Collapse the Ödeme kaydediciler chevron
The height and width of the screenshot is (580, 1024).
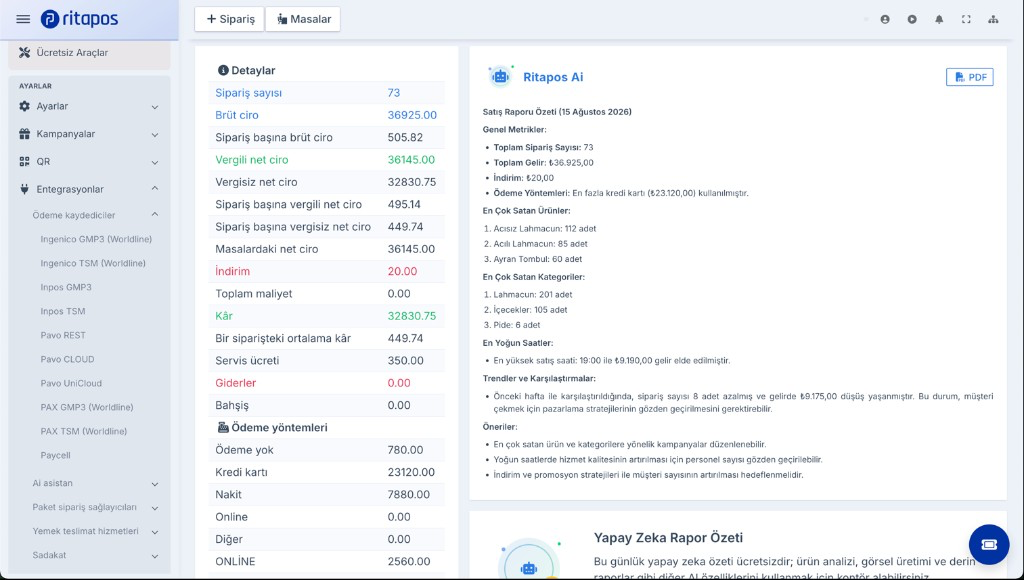pos(155,214)
